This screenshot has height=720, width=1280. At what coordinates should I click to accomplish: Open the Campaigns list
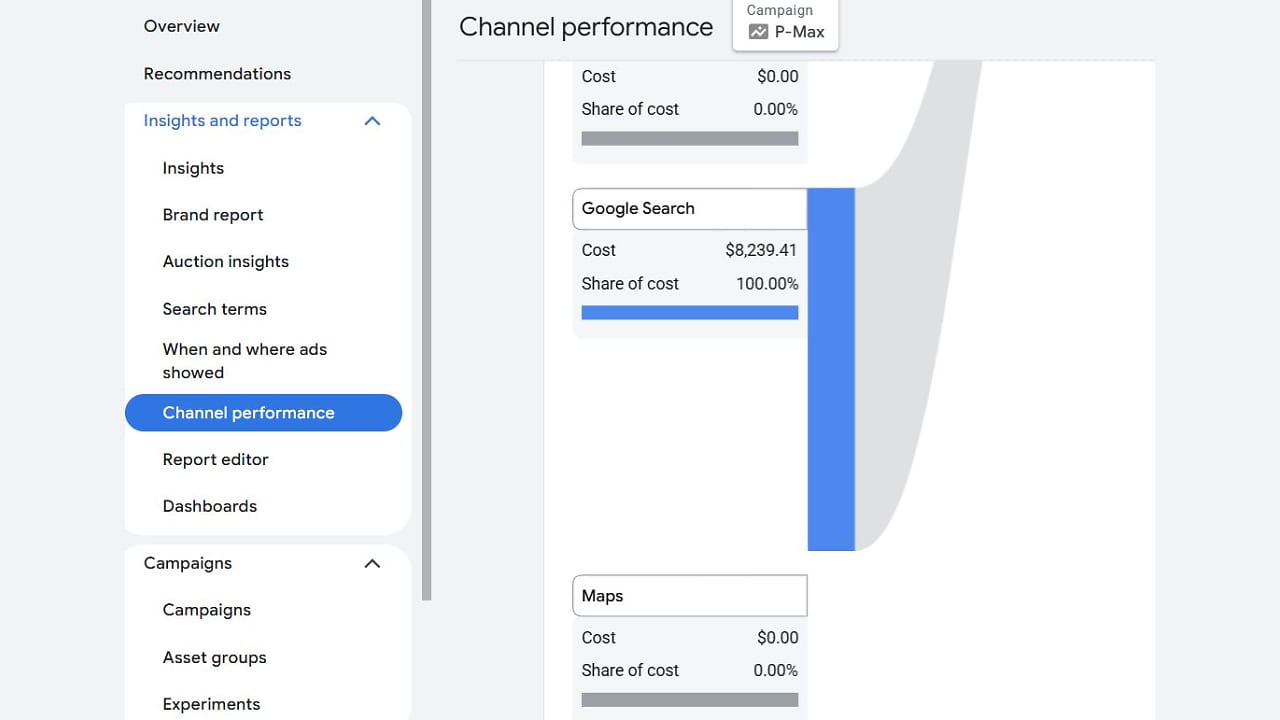pyautogui.click(x=207, y=610)
